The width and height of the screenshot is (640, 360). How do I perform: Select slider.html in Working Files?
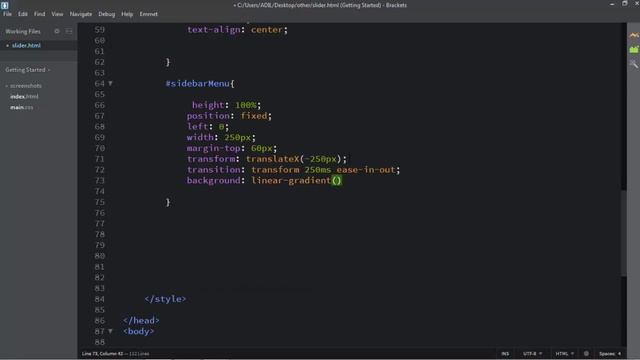pyautogui.click(x=26, y=45)
